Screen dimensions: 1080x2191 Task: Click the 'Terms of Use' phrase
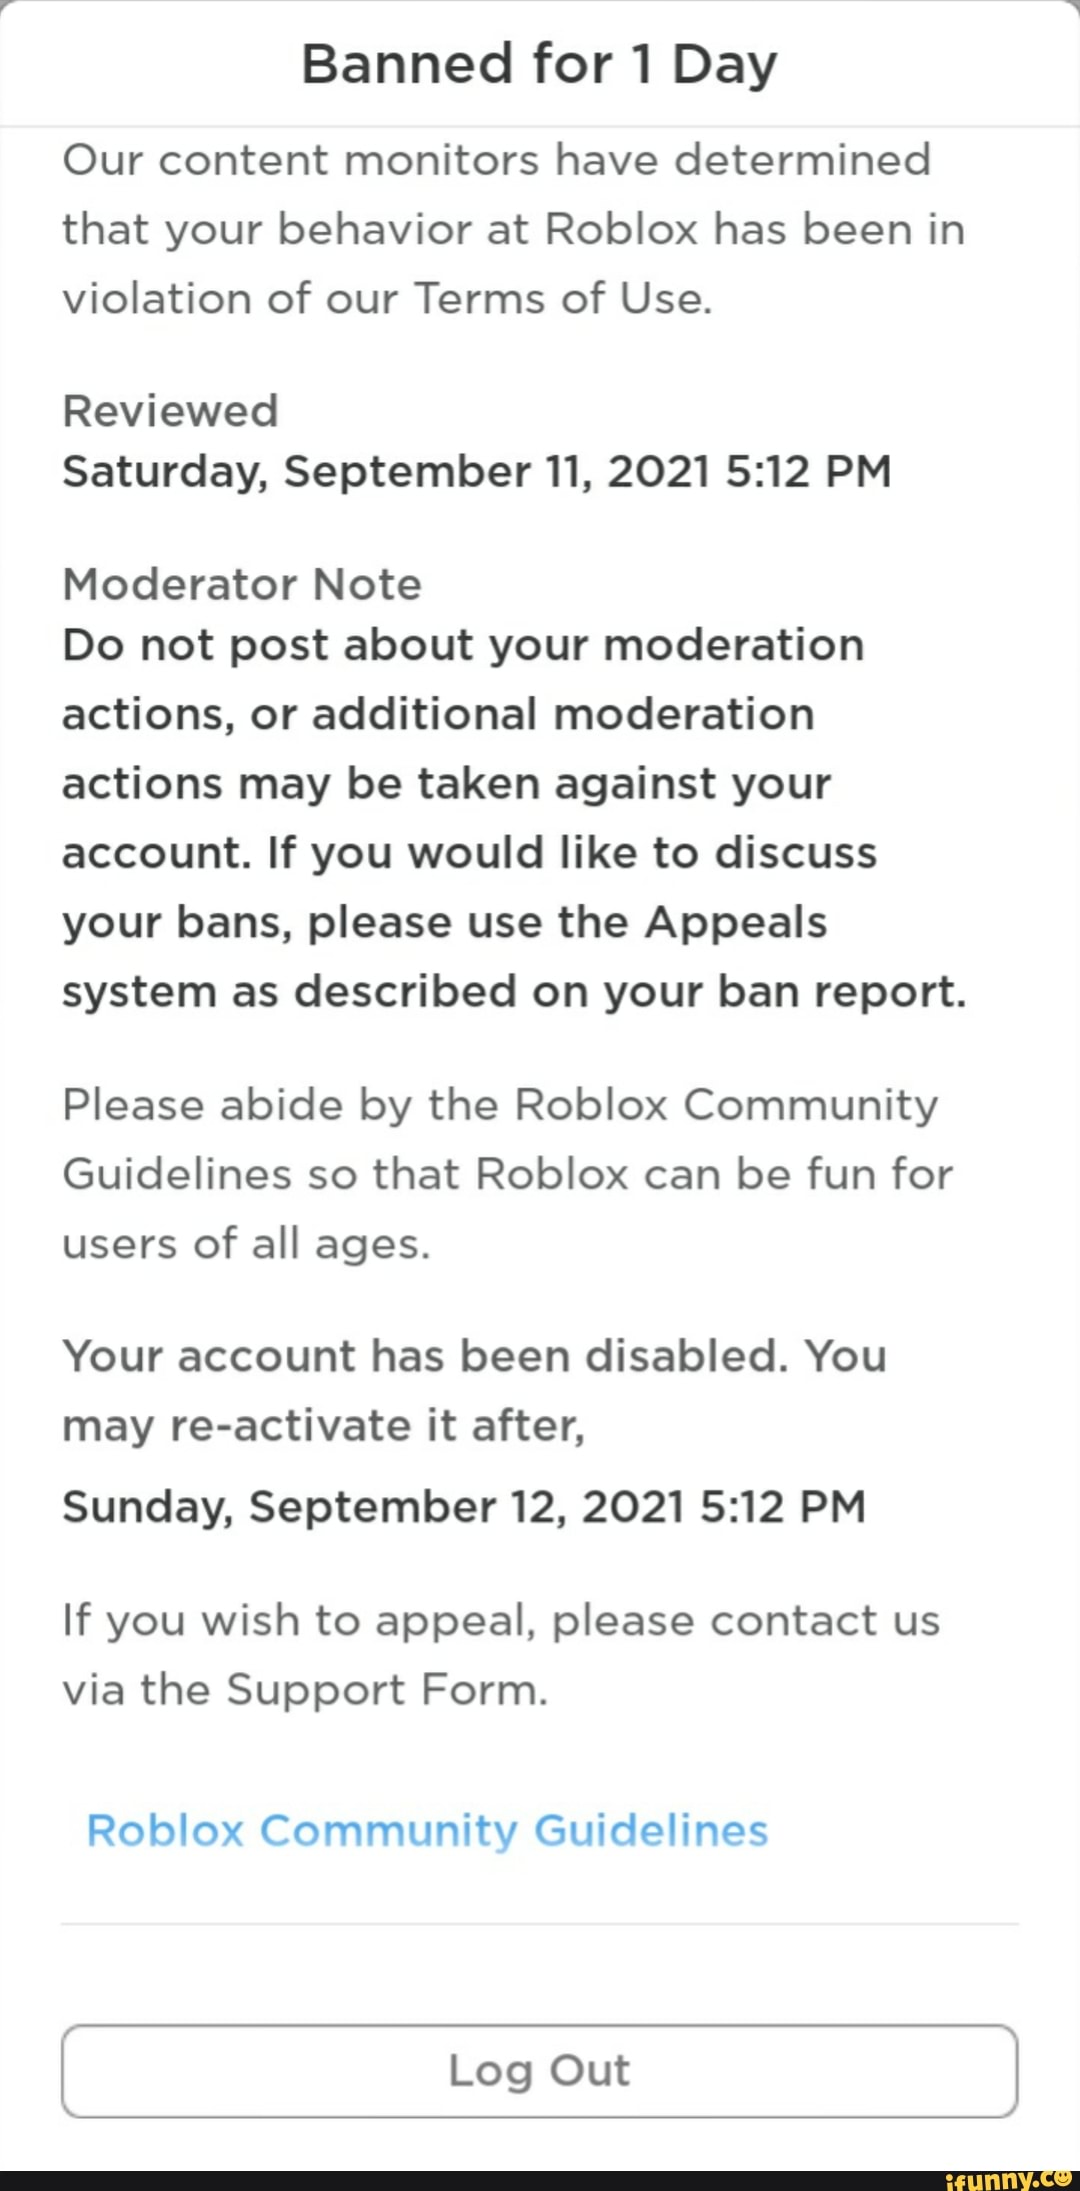[561, 298]
